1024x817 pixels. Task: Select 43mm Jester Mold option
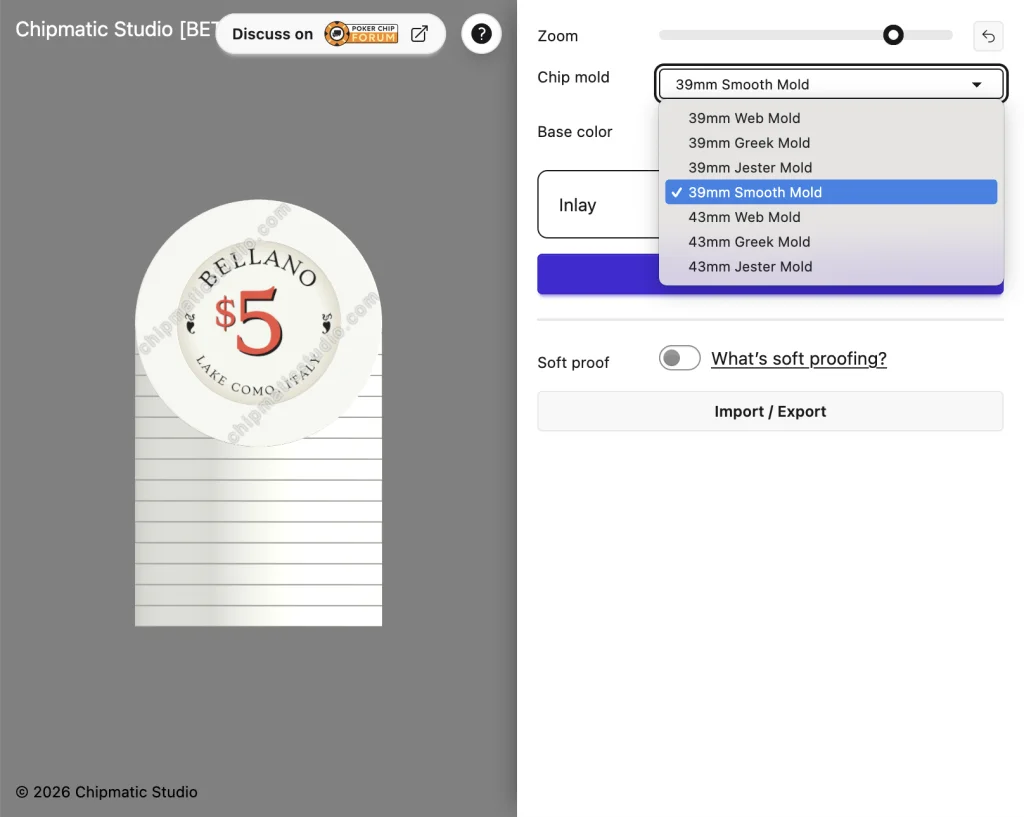point(831,266)
